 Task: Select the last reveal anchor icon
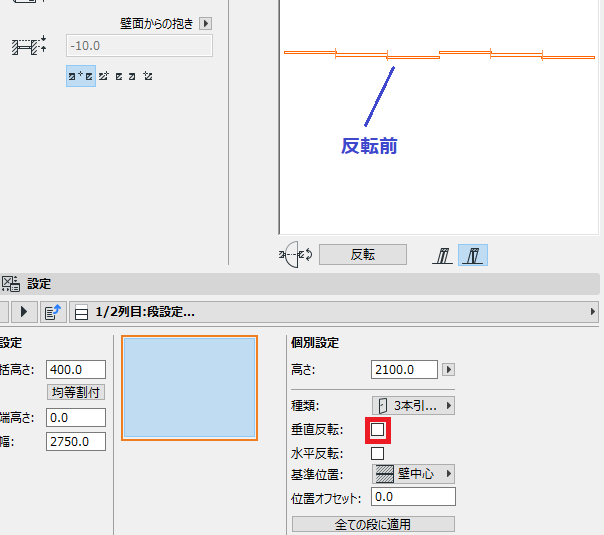(x=148, y=76)
